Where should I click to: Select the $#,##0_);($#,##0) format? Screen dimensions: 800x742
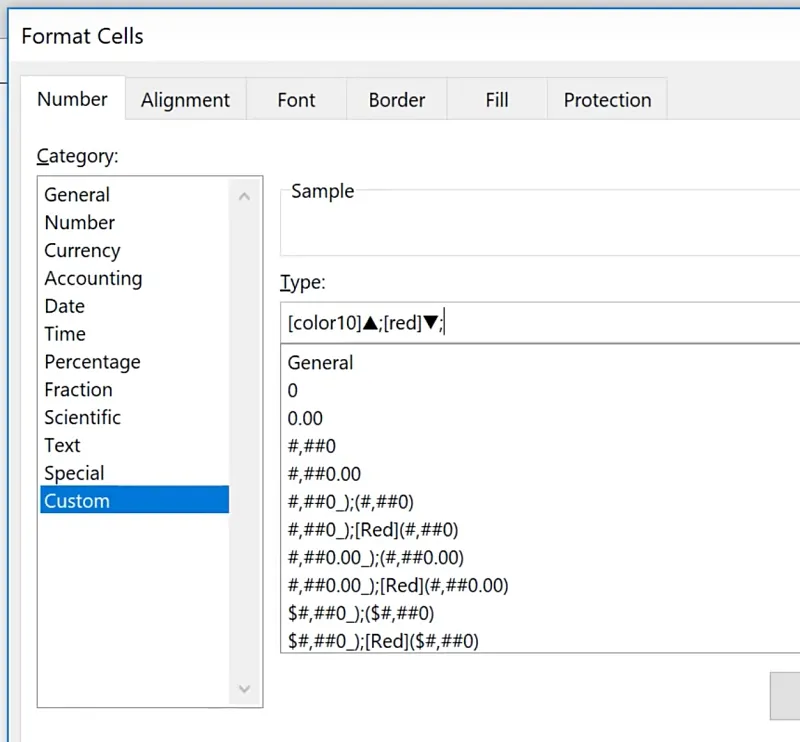(x=361, y=613)
